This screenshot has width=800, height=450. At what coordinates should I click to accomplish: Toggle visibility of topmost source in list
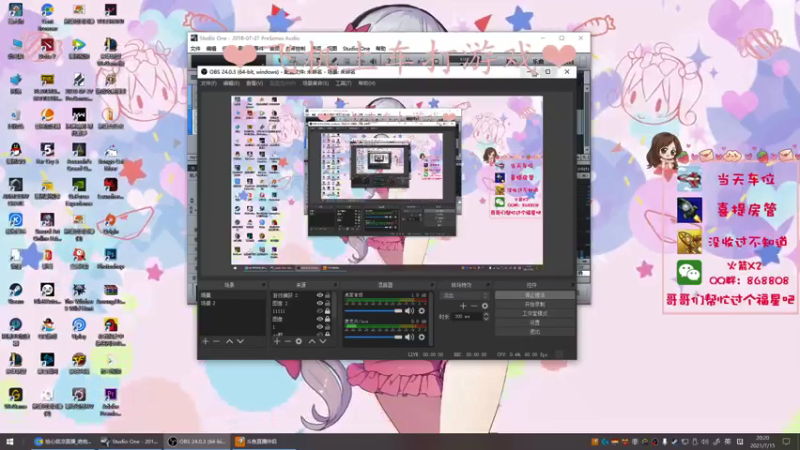click(x=320, y=295)
